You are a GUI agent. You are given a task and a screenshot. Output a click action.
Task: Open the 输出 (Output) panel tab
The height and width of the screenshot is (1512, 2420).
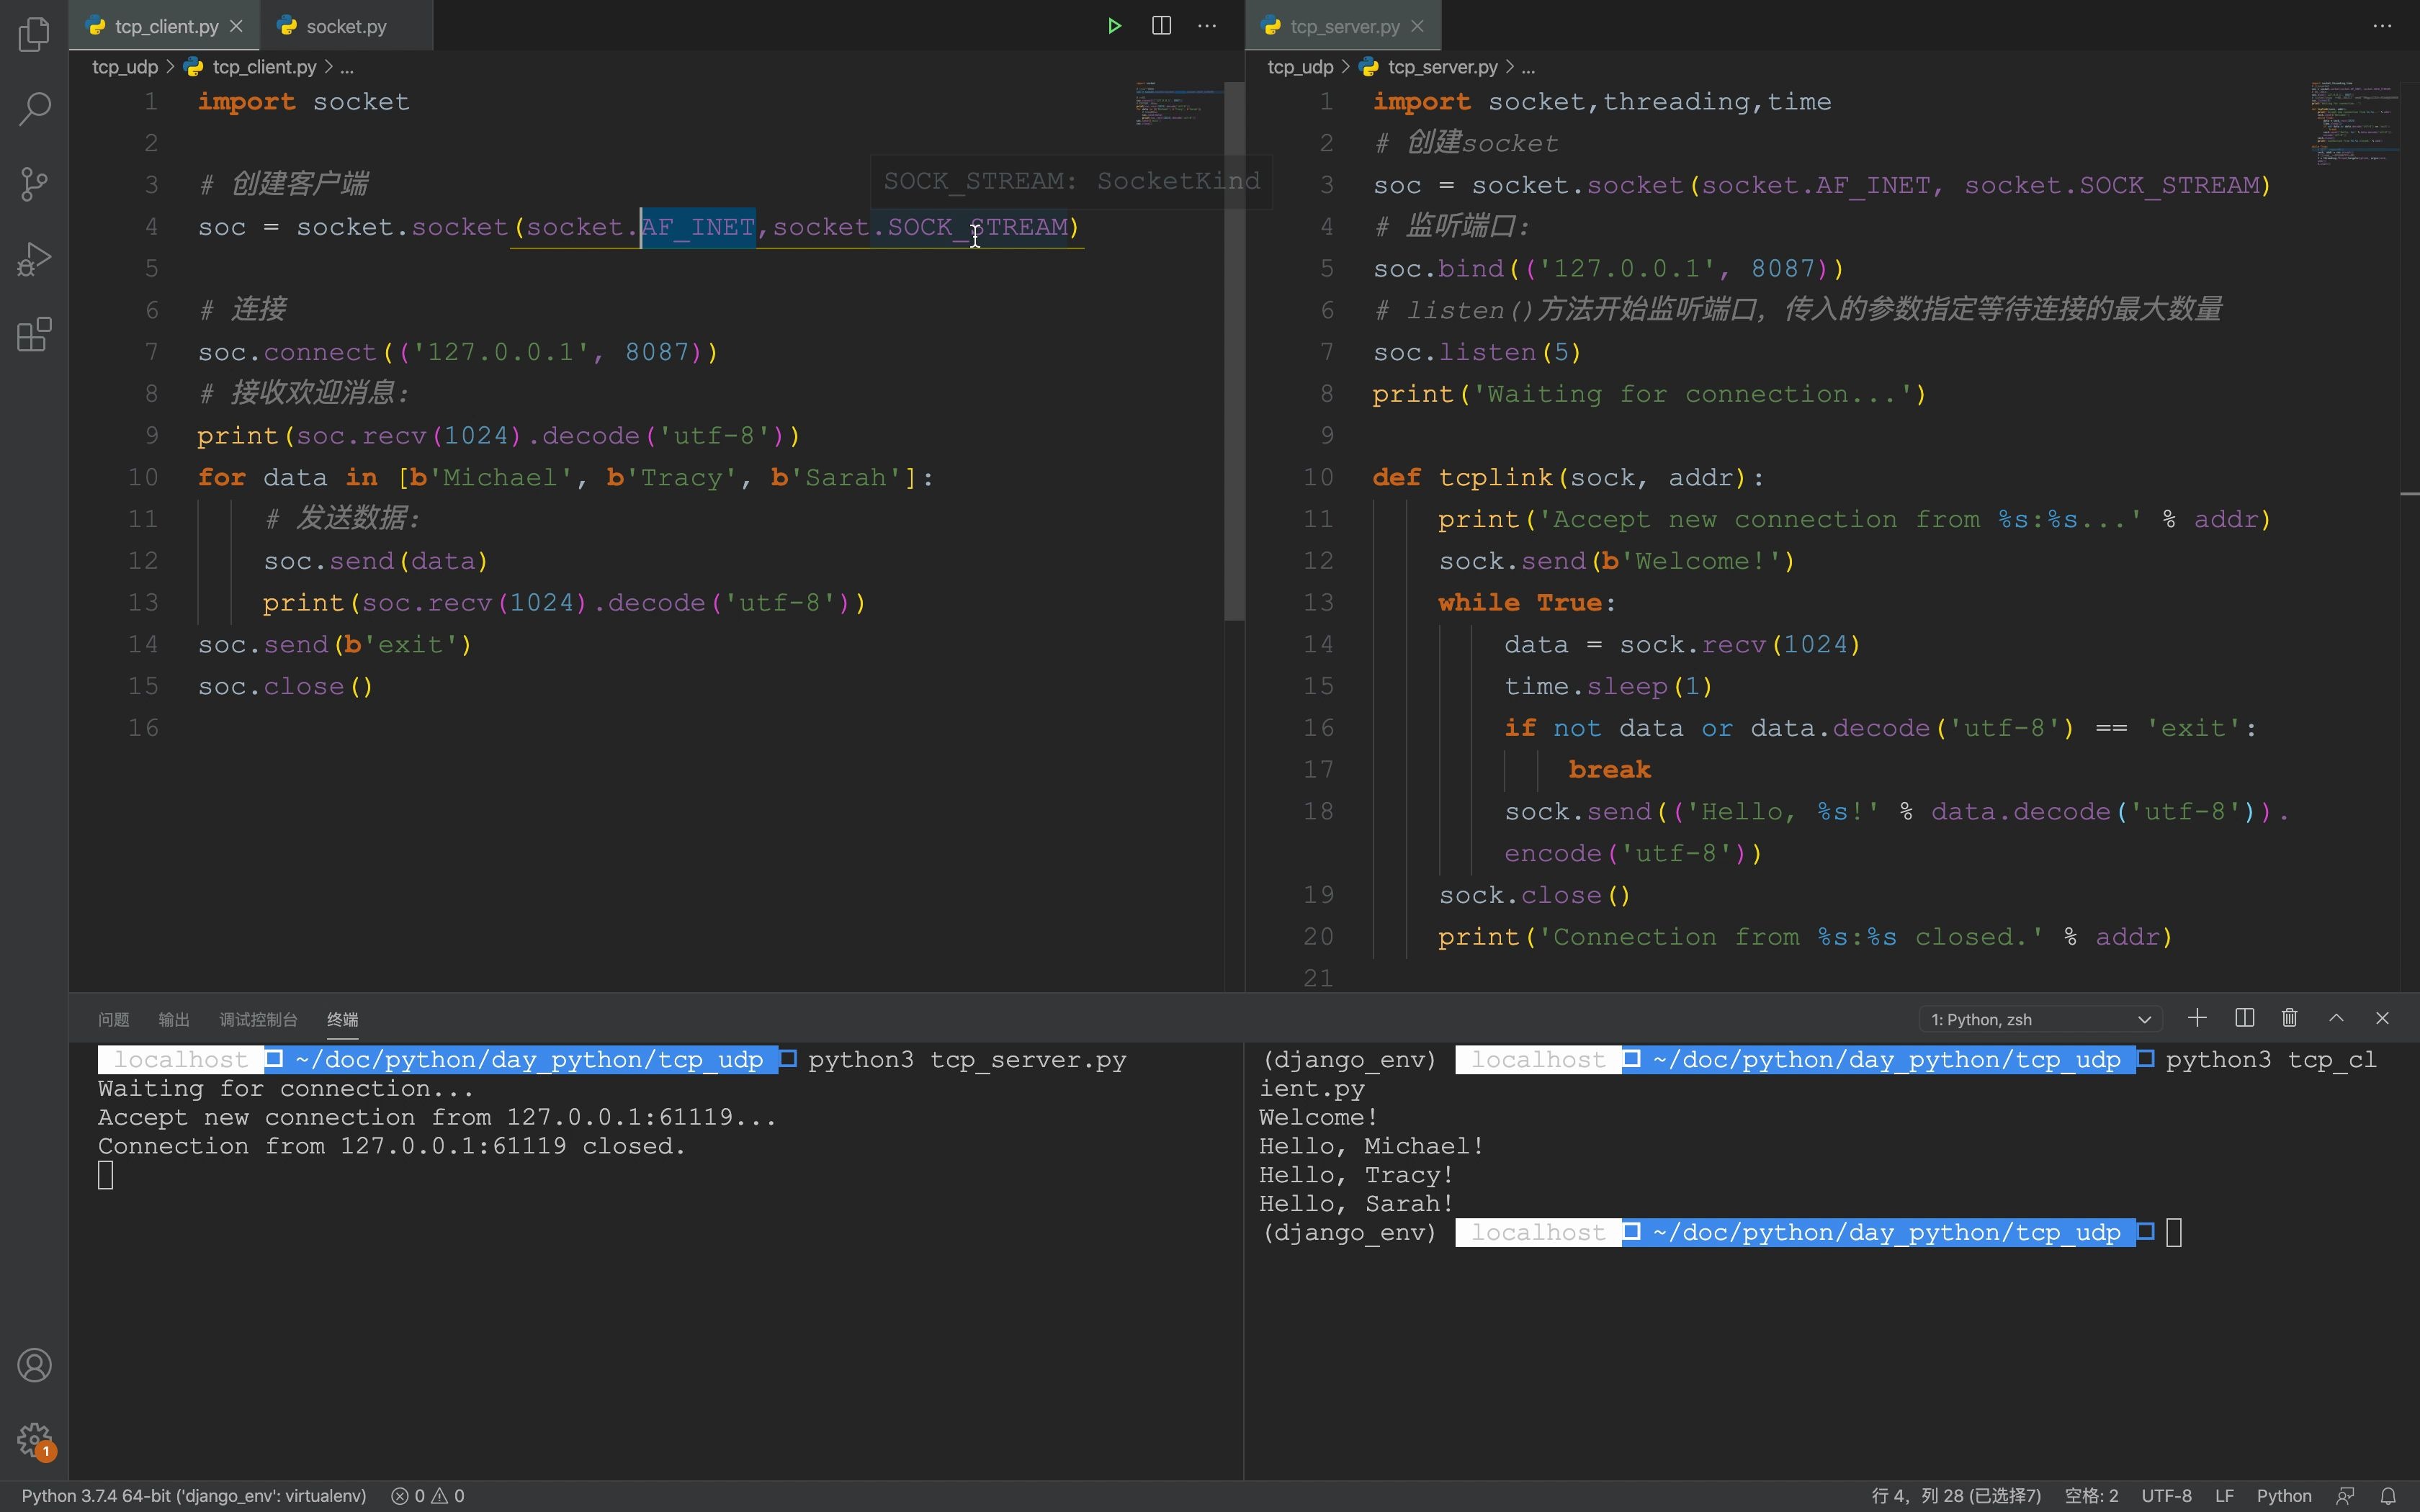[x=174, y=1019]
